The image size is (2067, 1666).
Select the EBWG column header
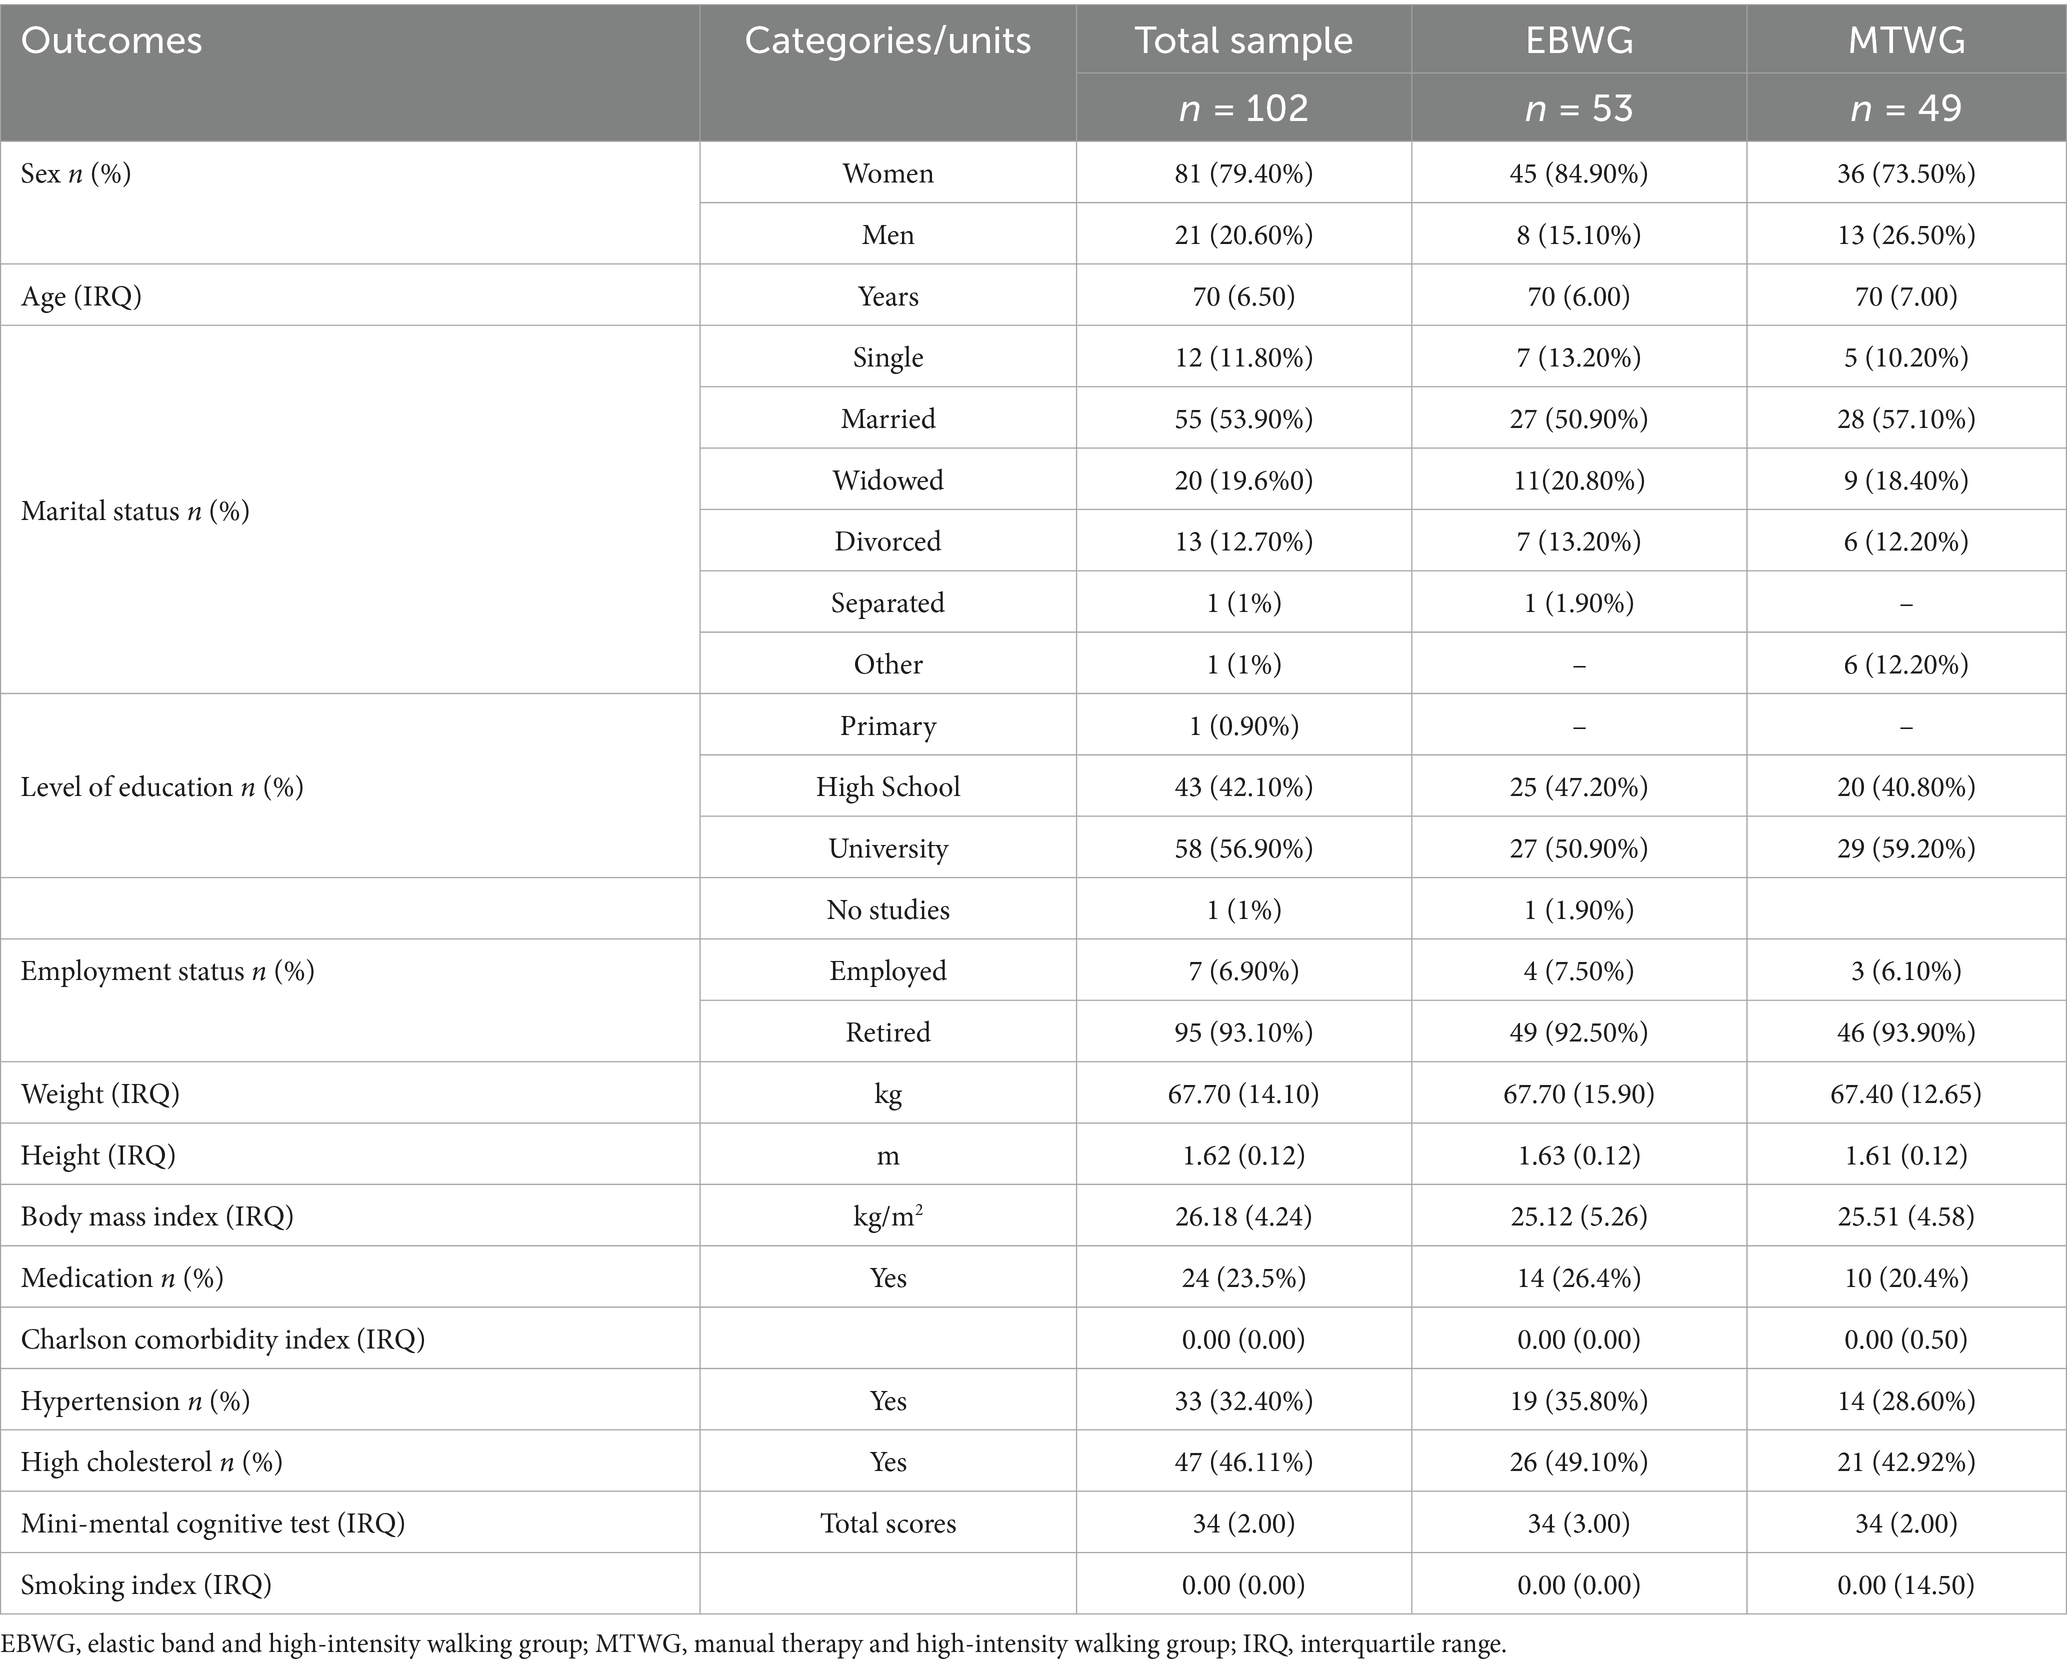click(x=1579, y=41)
